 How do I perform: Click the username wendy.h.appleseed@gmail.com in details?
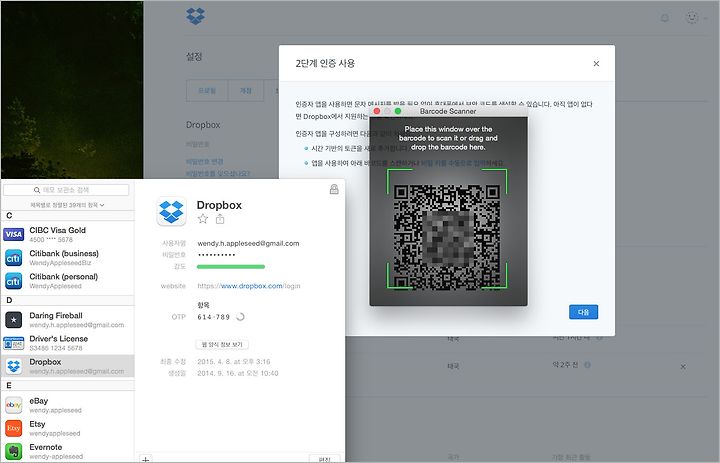click(x=248, y=243)
